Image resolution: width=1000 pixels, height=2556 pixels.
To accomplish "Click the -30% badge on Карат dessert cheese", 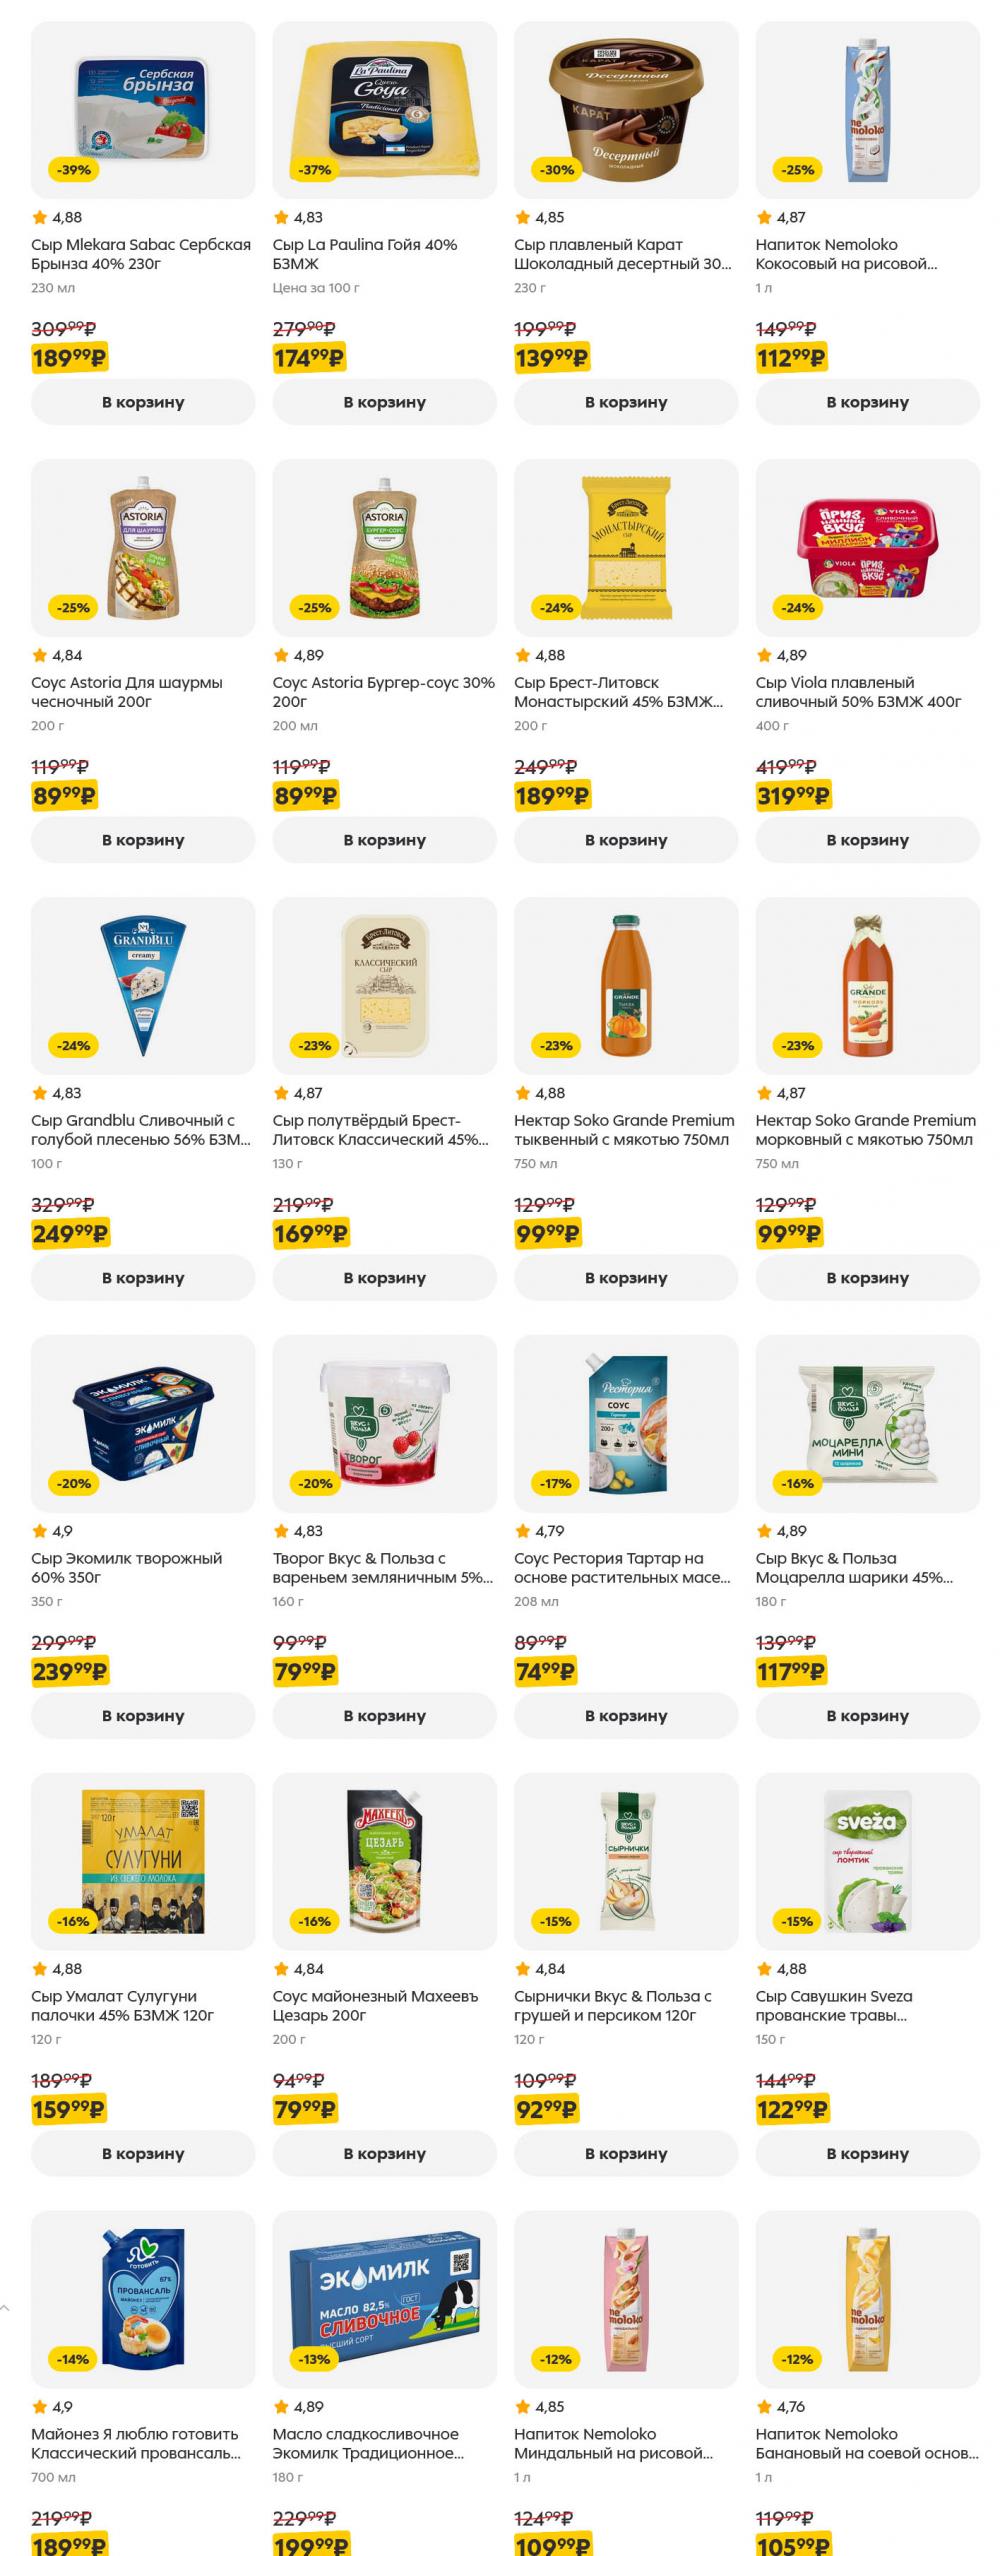I will 557,170.
